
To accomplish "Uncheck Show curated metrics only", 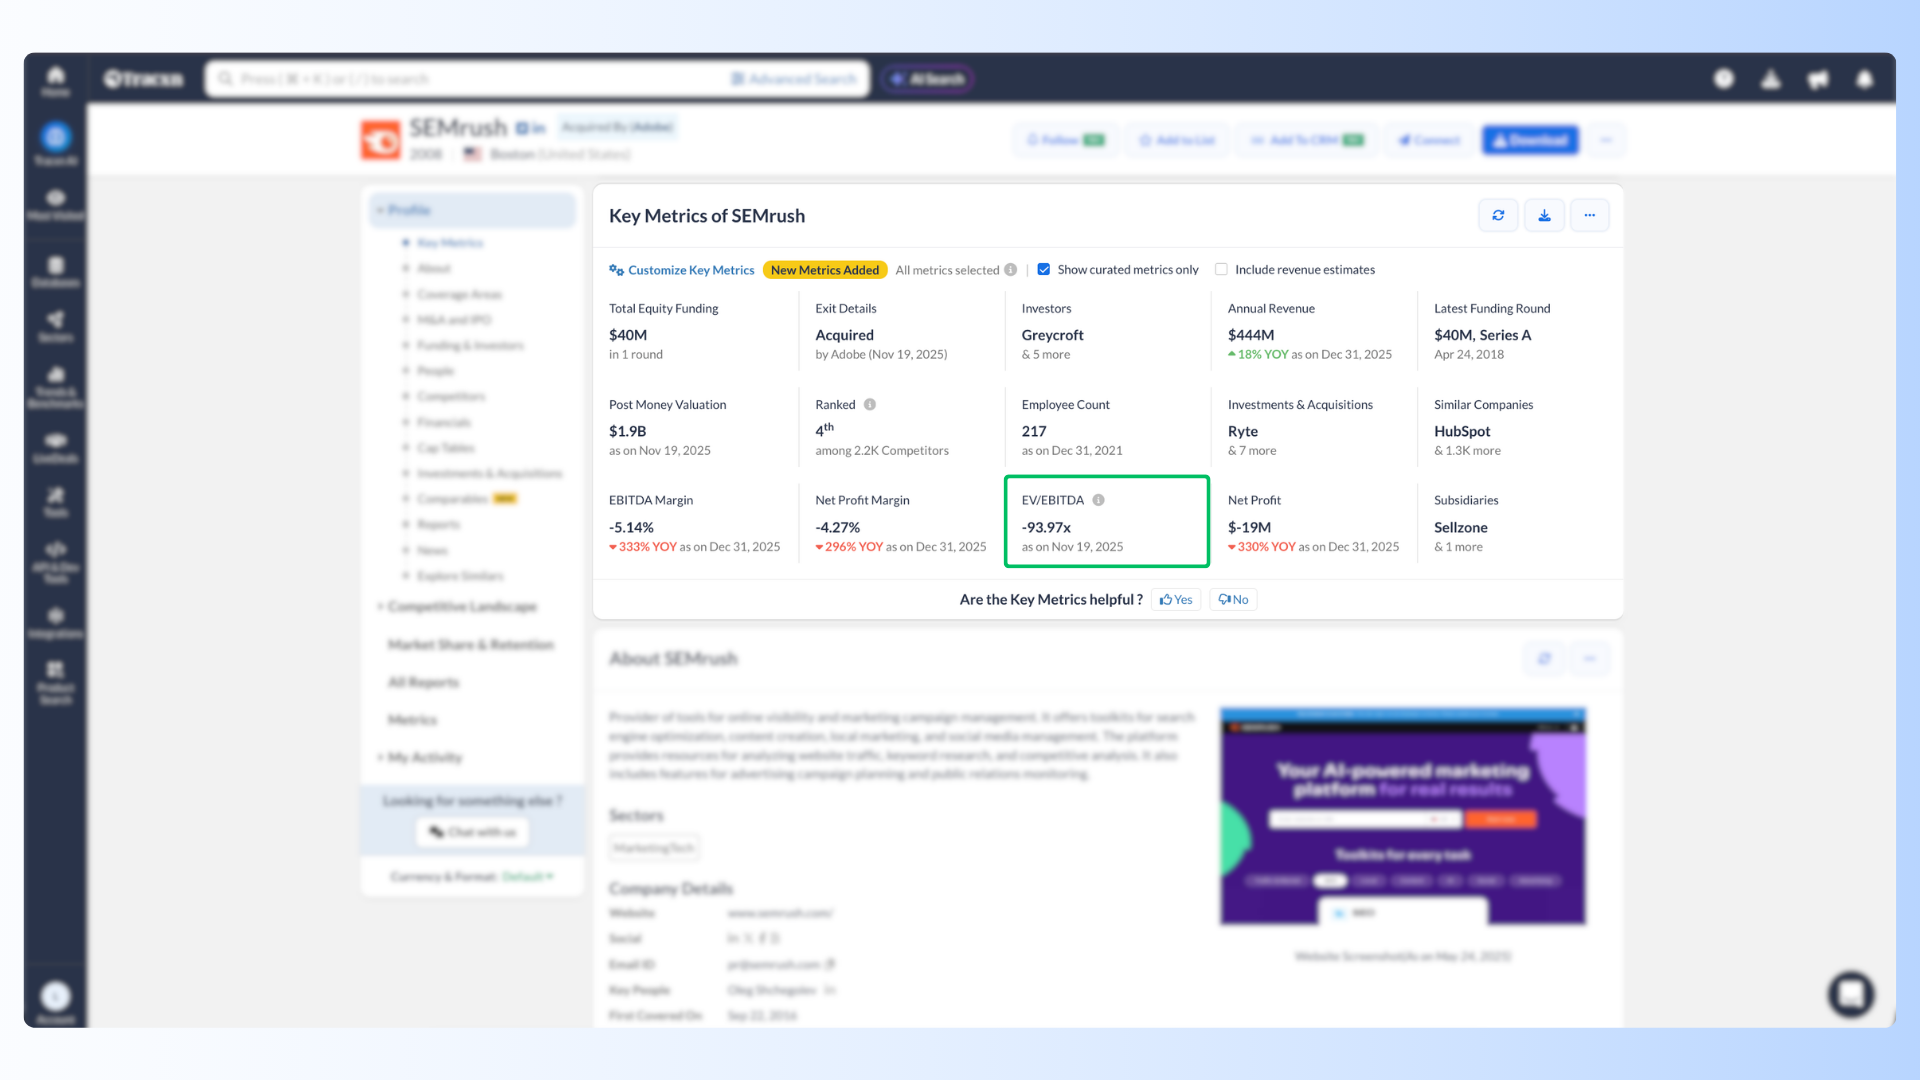I will tap(1044, 270).
